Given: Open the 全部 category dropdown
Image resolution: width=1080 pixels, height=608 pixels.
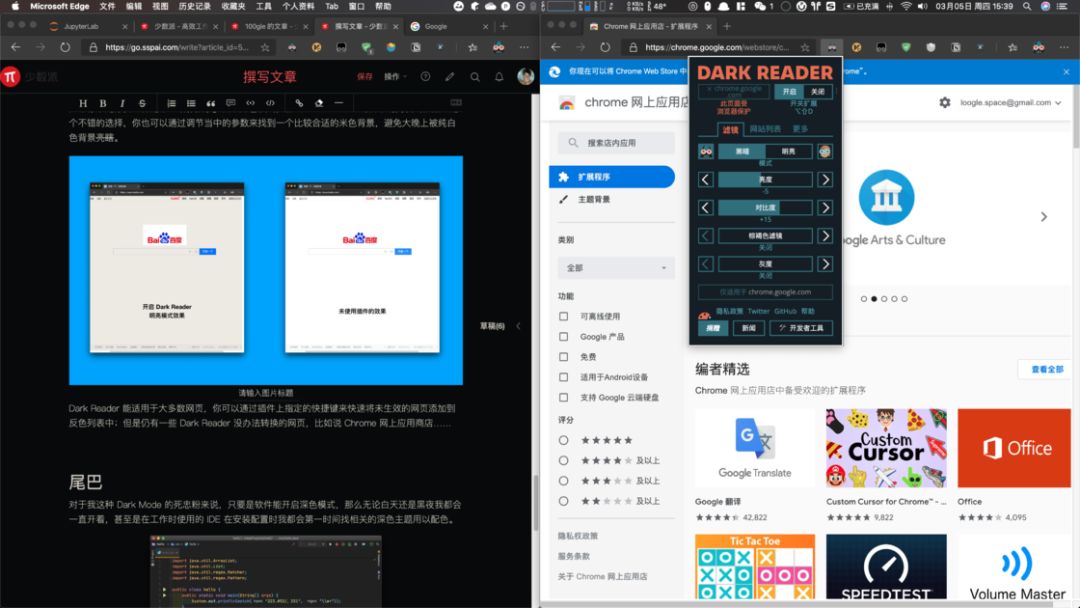Looking at the screenshot, I should [616, 268].
